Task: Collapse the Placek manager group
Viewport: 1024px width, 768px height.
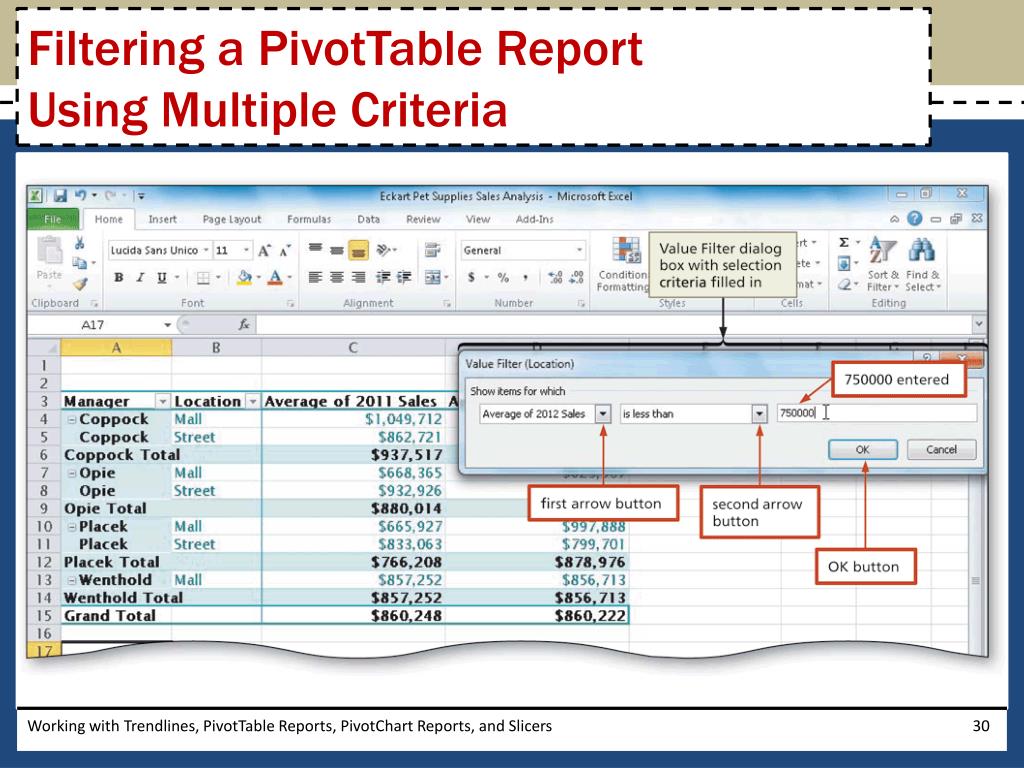Action: (x=72, y=527)
